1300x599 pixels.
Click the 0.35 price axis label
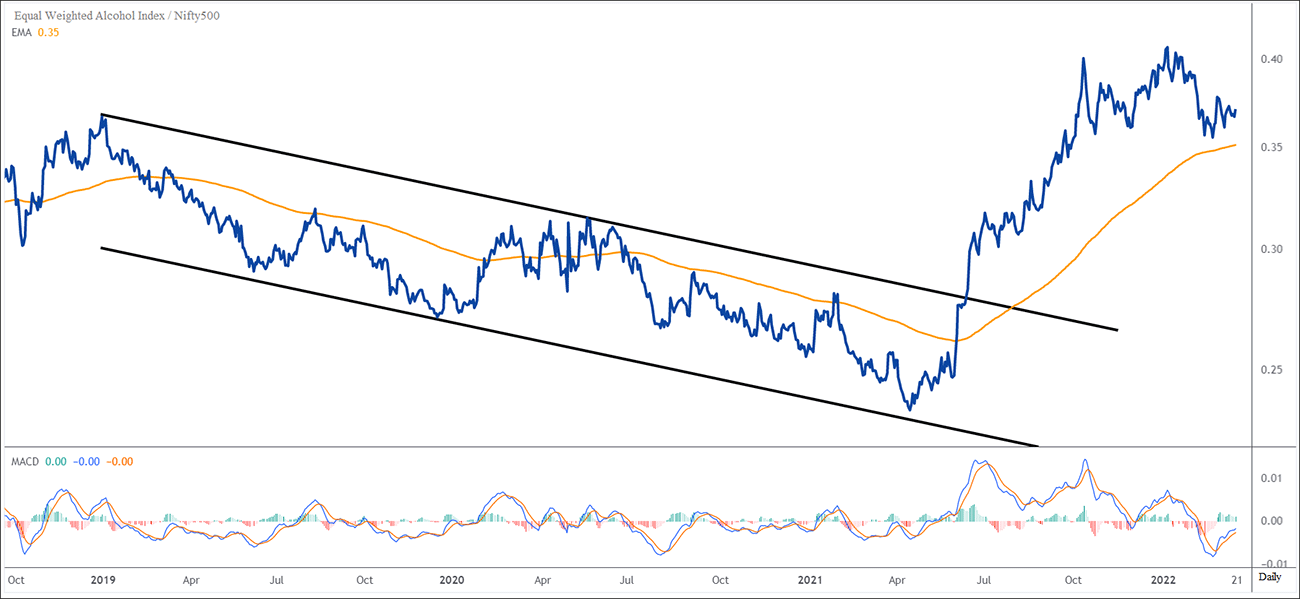click(x=1271, y=148)
